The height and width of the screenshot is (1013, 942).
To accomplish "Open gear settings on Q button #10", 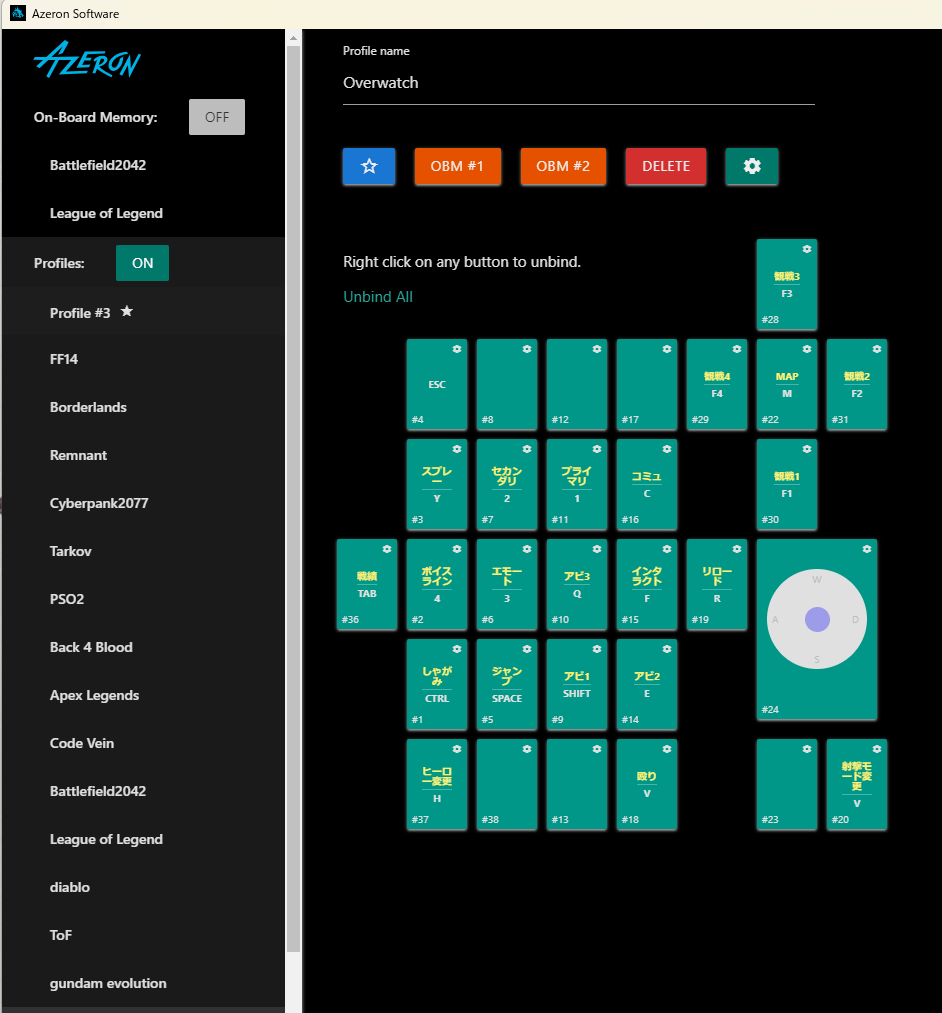I will pos(596,549).
